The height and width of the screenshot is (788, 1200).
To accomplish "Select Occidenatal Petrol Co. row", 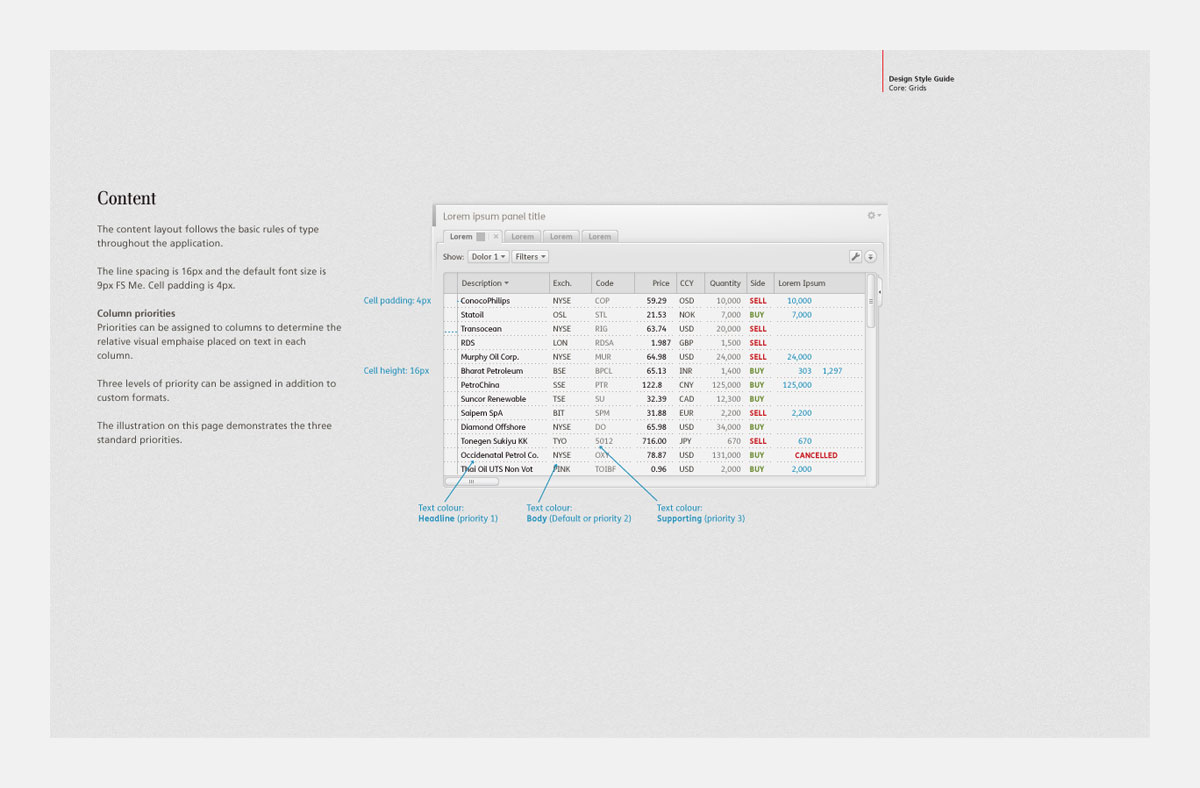I will (x=654, y=454).
